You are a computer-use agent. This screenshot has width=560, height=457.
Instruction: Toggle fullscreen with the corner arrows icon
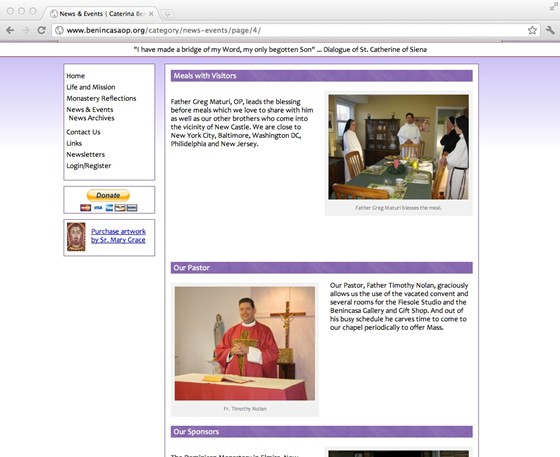(x=553, y=6)
